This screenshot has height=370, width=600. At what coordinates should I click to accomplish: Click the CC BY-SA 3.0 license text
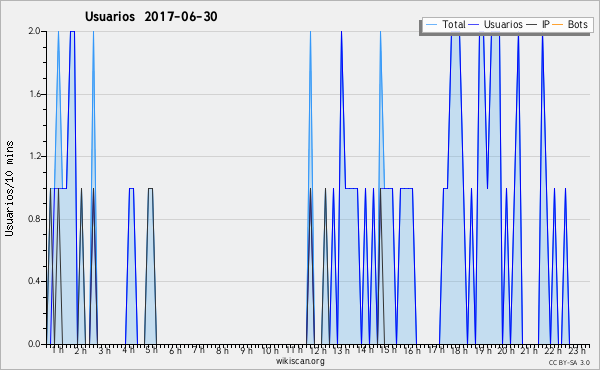click(x=569, y=362)
